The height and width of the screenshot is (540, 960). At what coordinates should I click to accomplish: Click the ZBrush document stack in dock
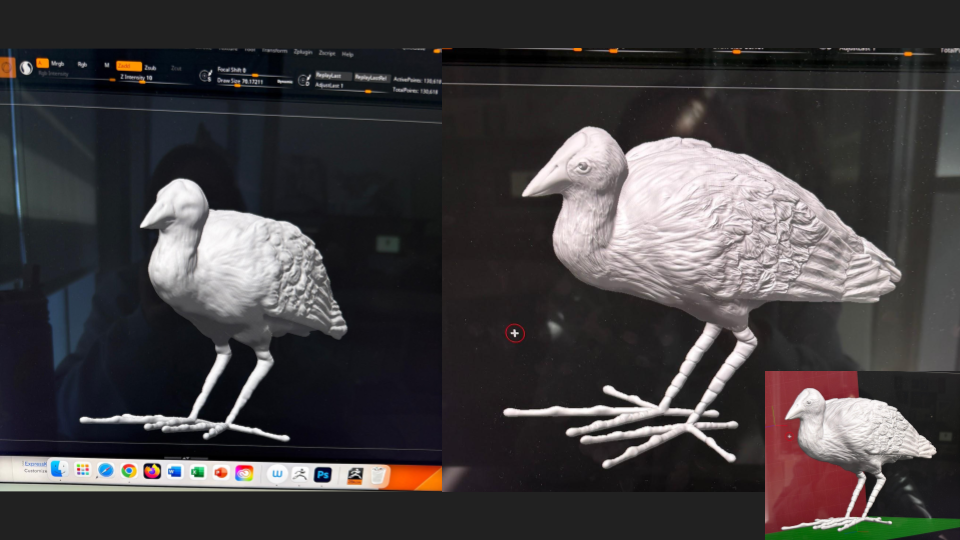355,475
